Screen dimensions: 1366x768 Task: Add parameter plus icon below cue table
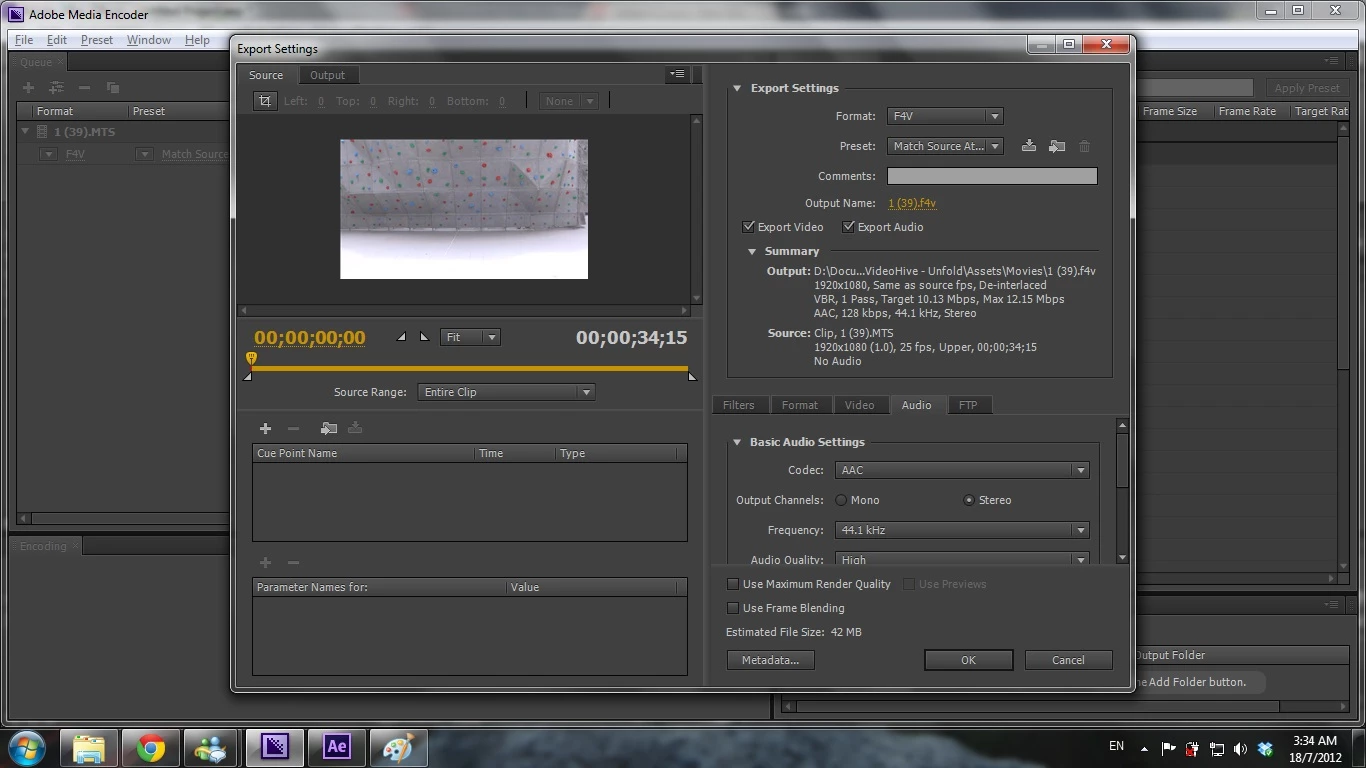[265, 563]
